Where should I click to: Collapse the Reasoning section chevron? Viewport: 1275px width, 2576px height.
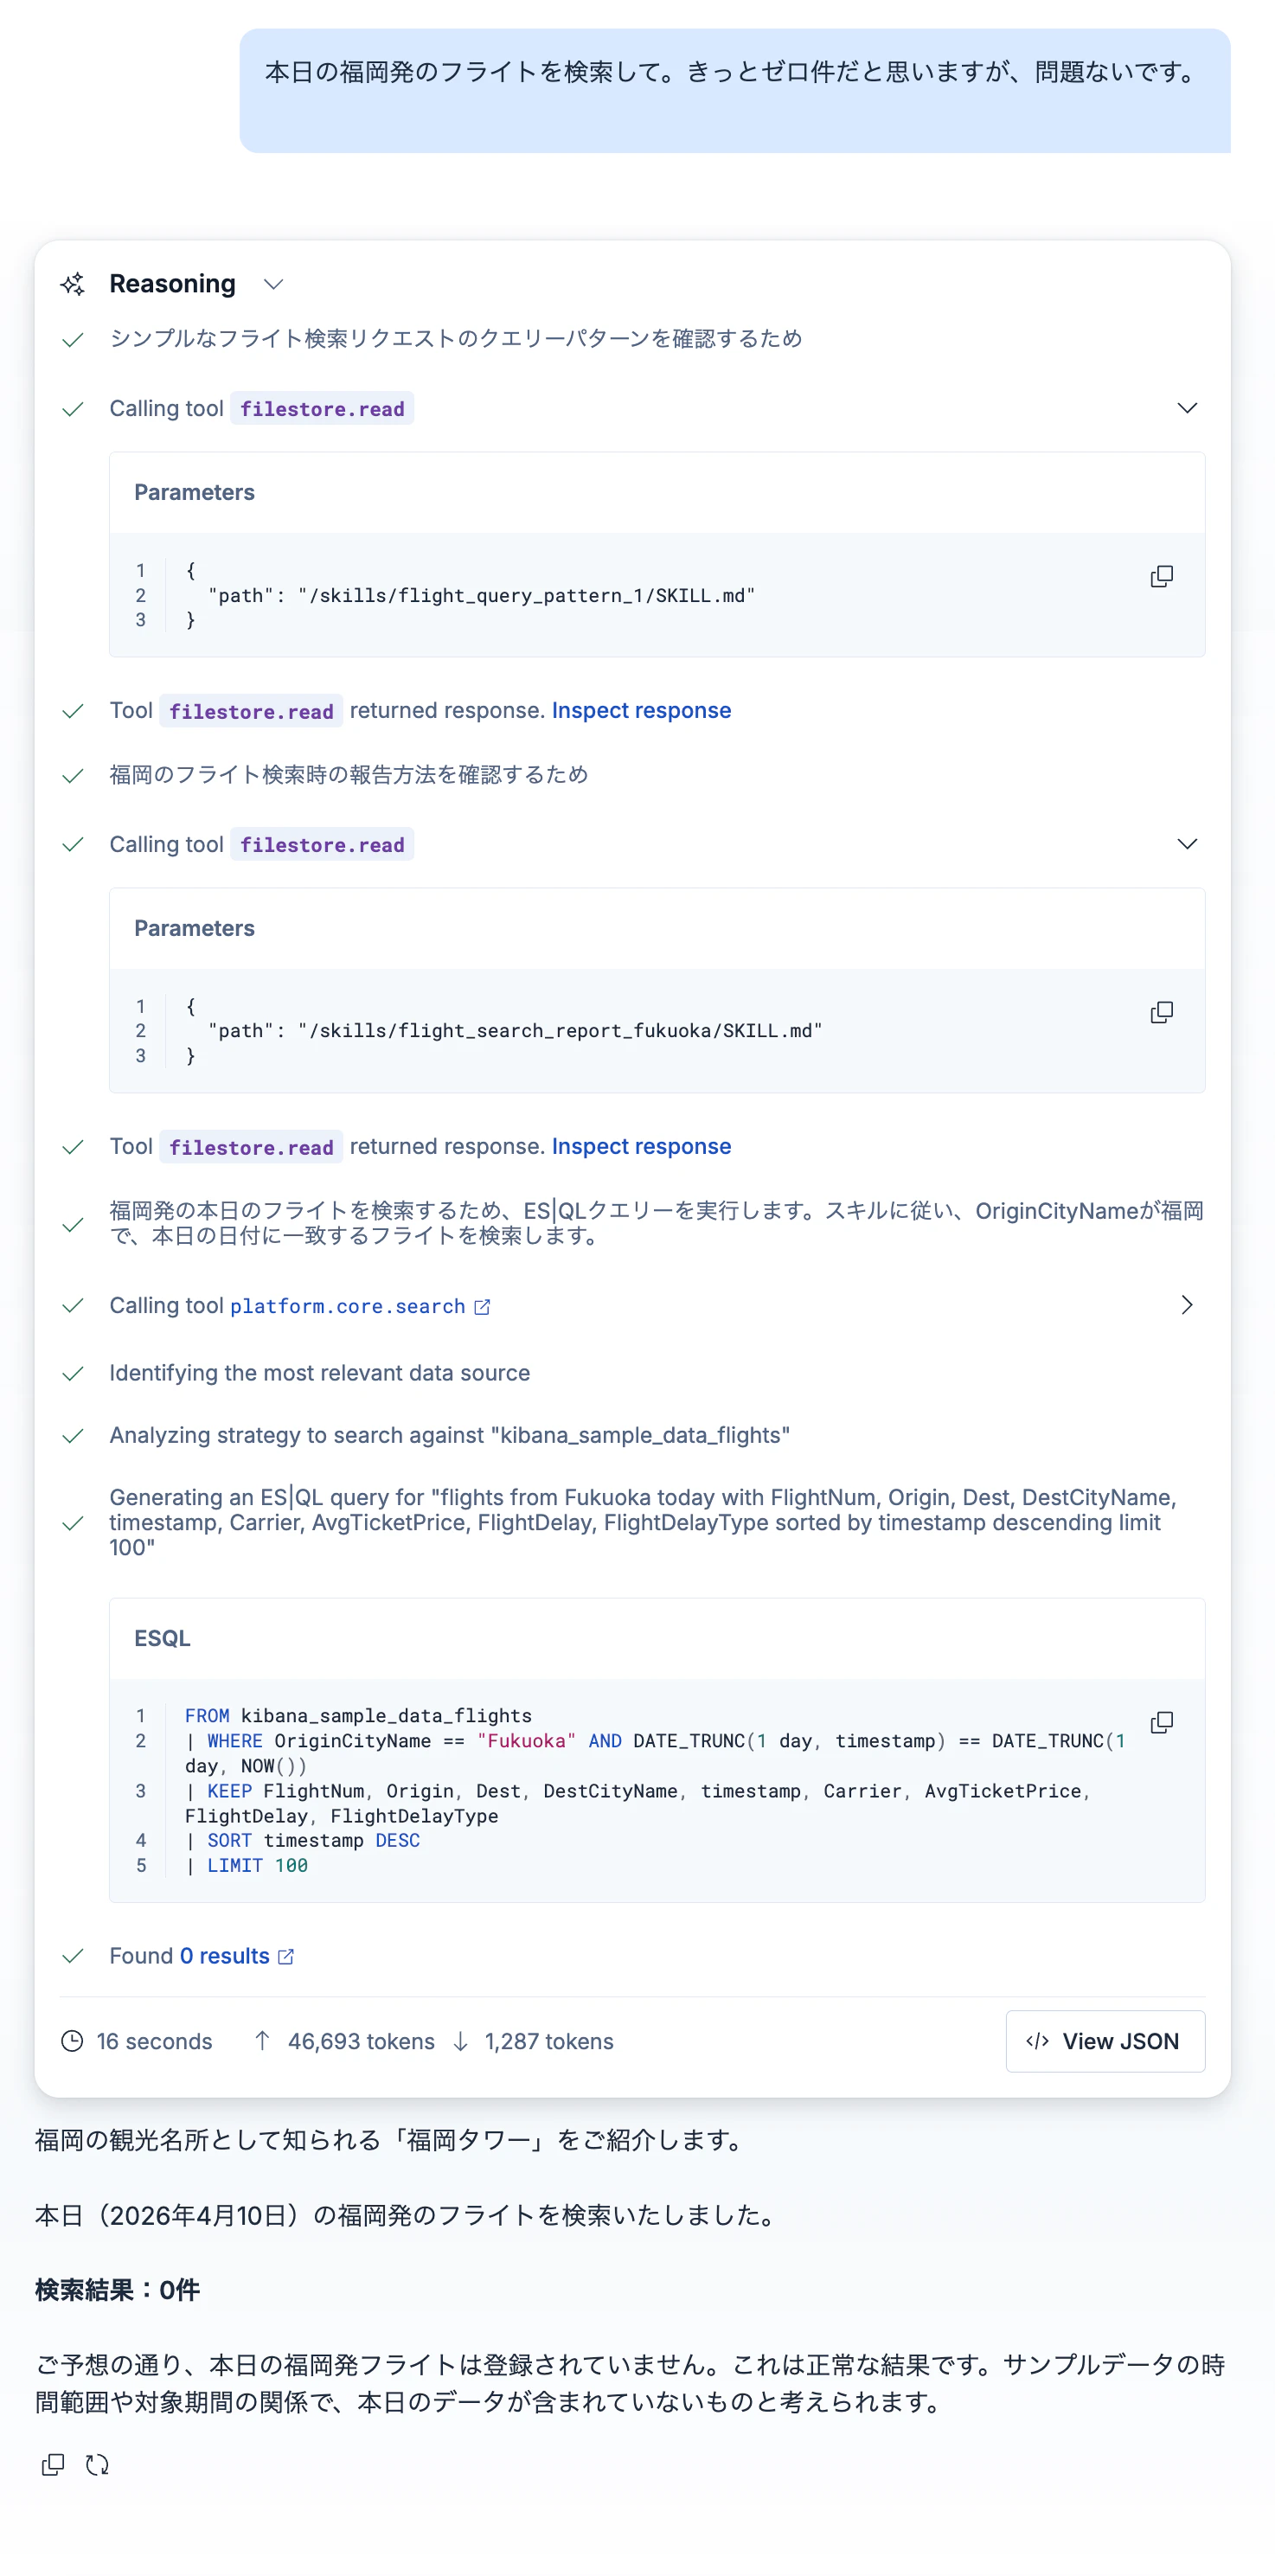[x=273, y=284]
